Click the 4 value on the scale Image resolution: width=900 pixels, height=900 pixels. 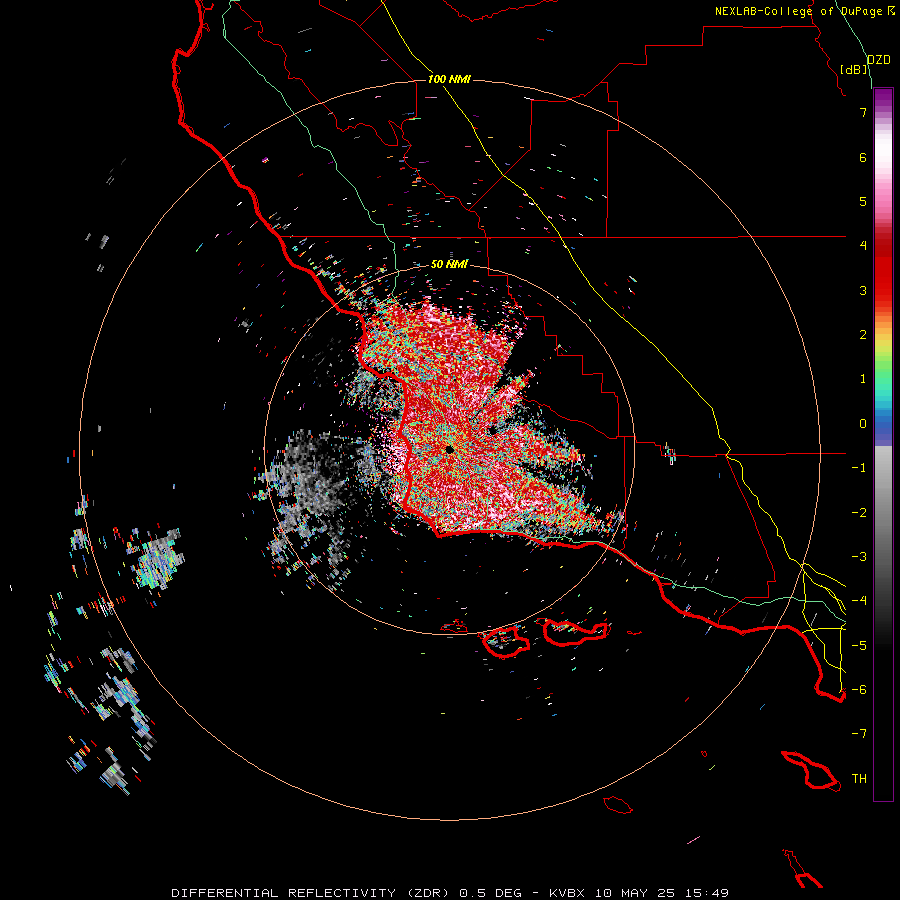click(x=863, y=246)
